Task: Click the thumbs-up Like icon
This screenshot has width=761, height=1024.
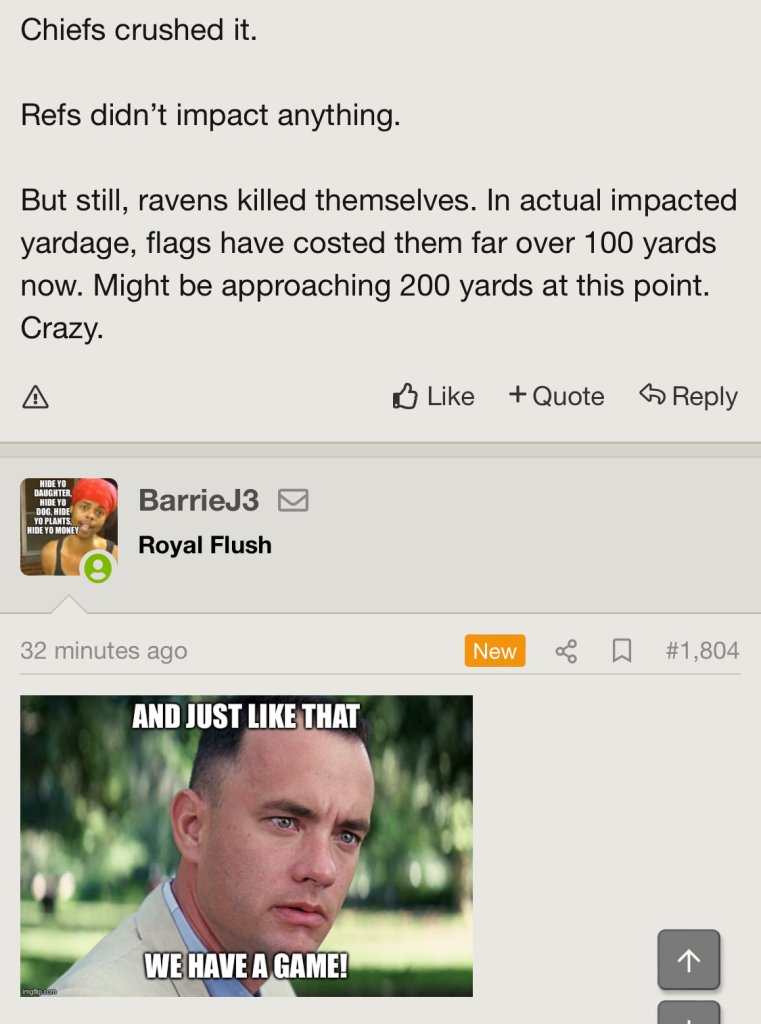Action: (405, 396)
